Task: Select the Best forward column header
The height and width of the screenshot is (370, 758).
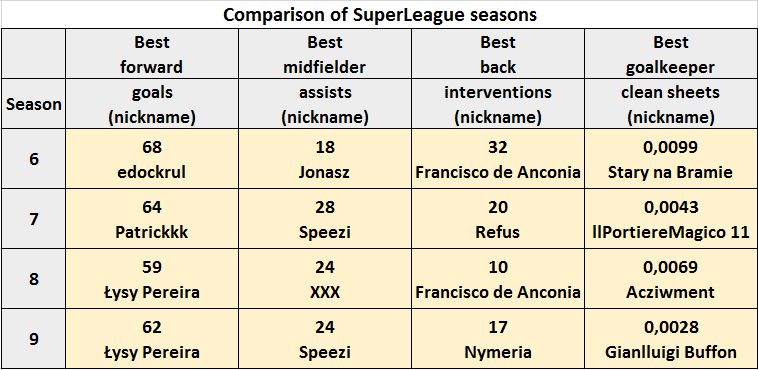Action: click(152, 54)
